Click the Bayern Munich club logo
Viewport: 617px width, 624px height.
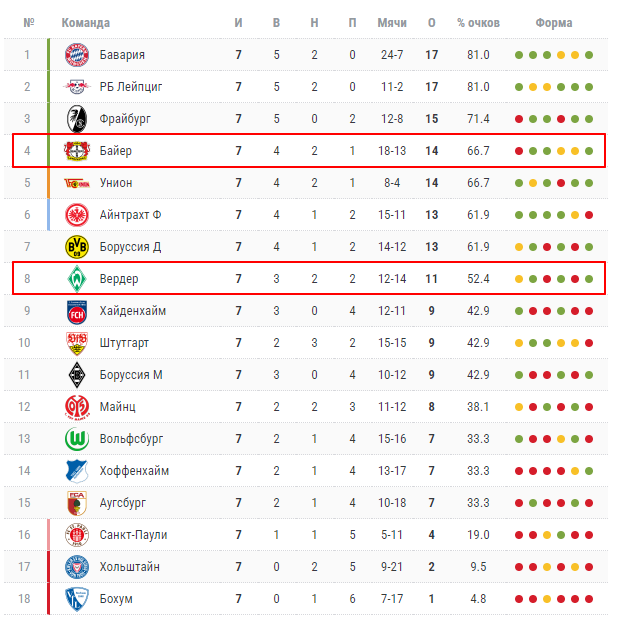(77, 55)
